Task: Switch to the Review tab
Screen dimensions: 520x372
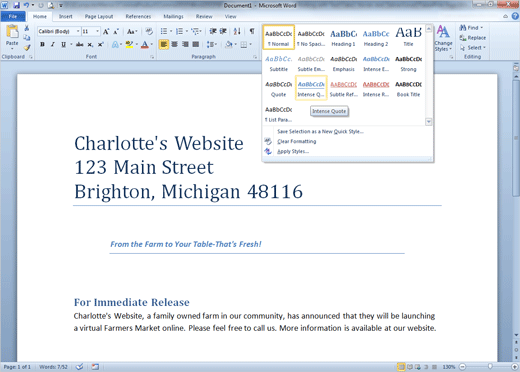Action: 204,16
